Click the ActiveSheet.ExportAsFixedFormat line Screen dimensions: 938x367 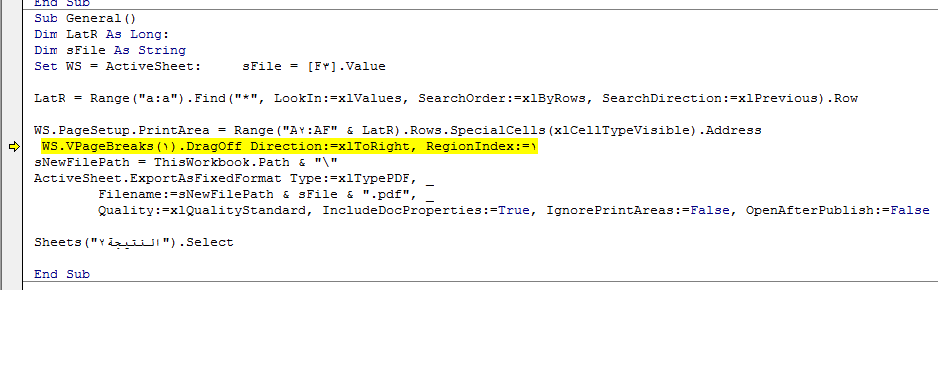[234, 178]
